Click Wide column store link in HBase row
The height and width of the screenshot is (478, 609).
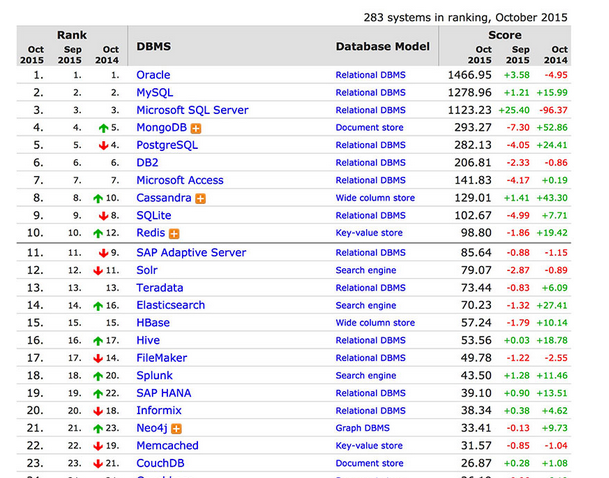coord(375,323)
